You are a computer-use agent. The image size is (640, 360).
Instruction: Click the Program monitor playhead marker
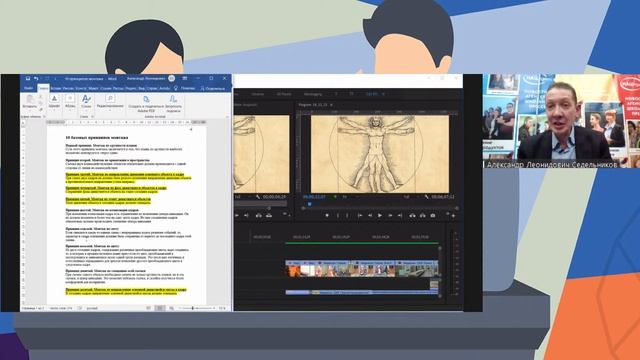point(309,204)
